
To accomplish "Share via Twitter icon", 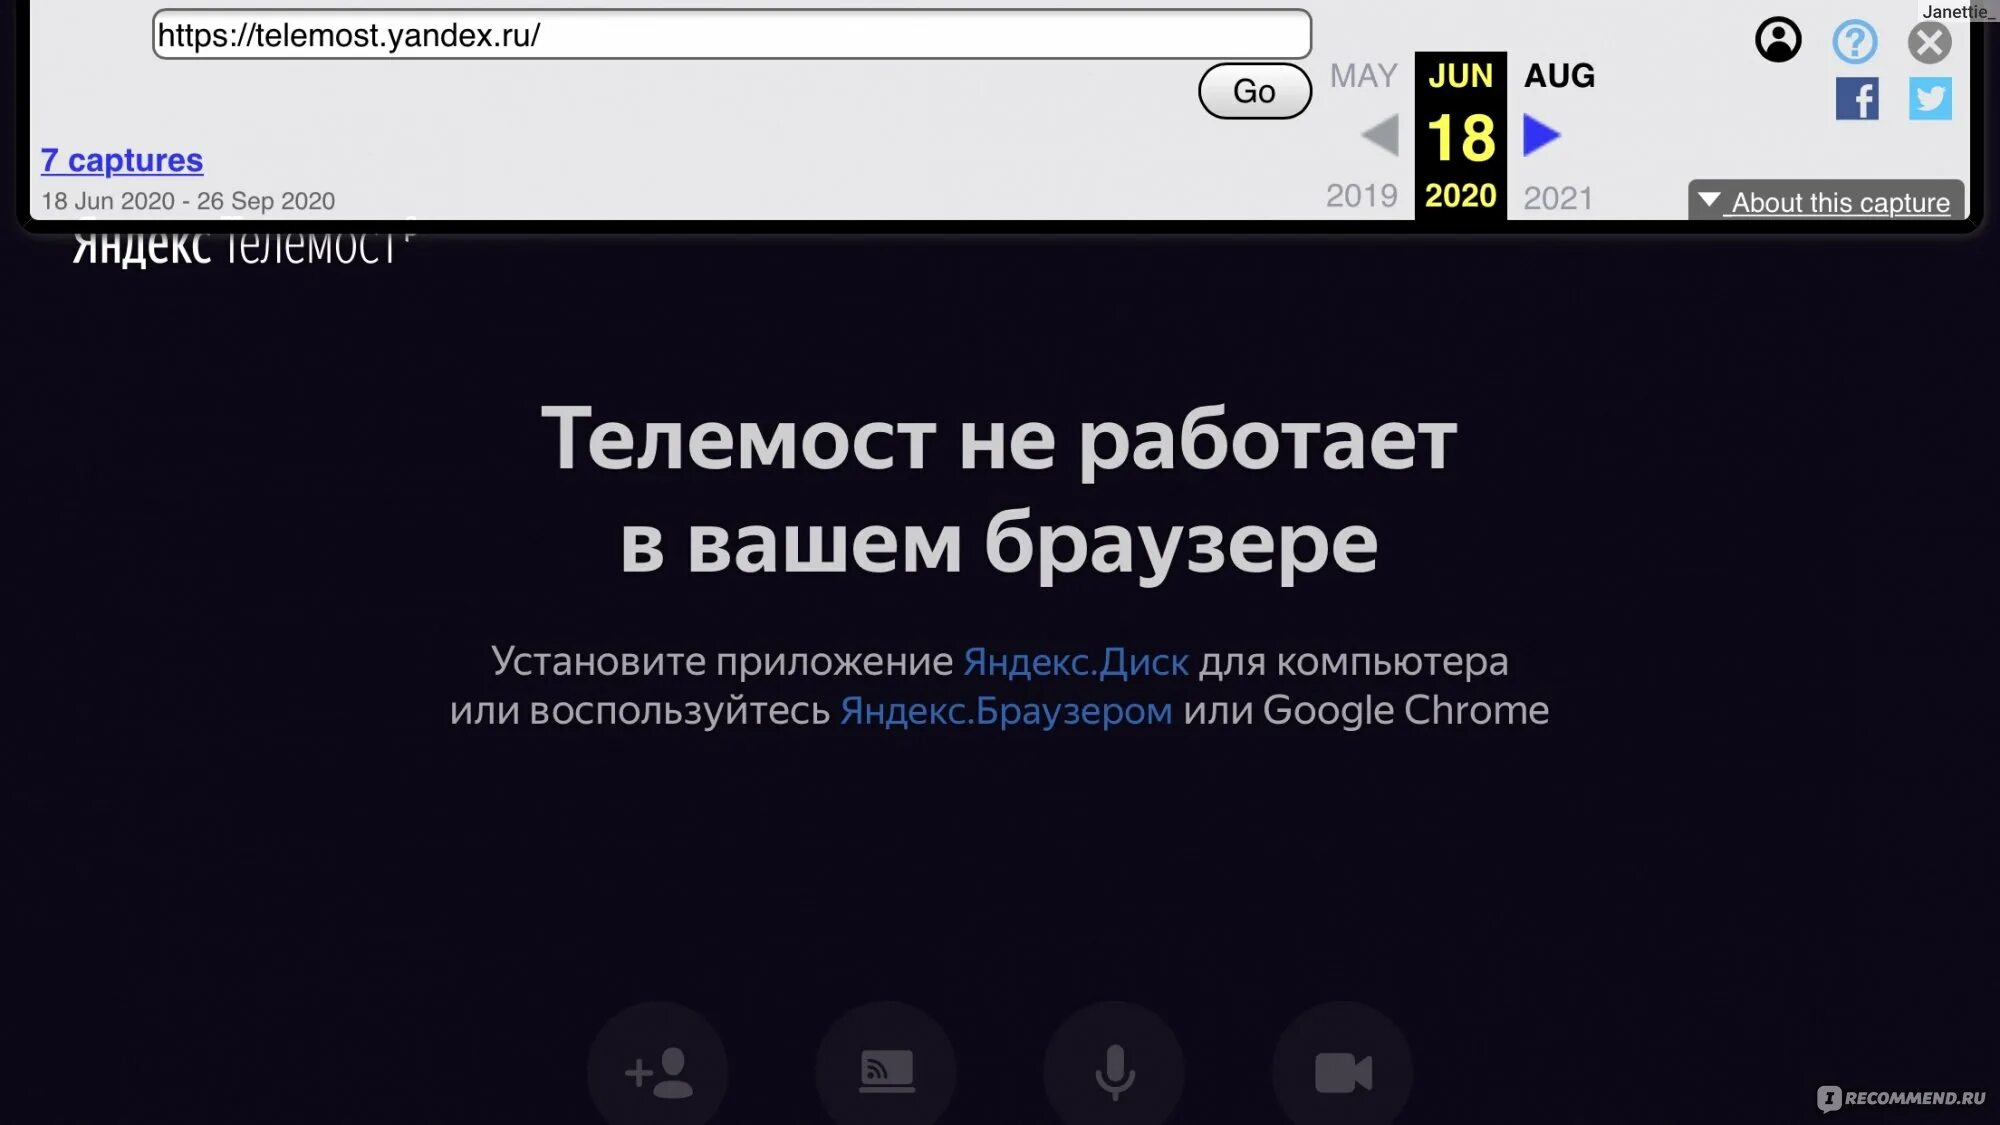I will point(1930,98).
